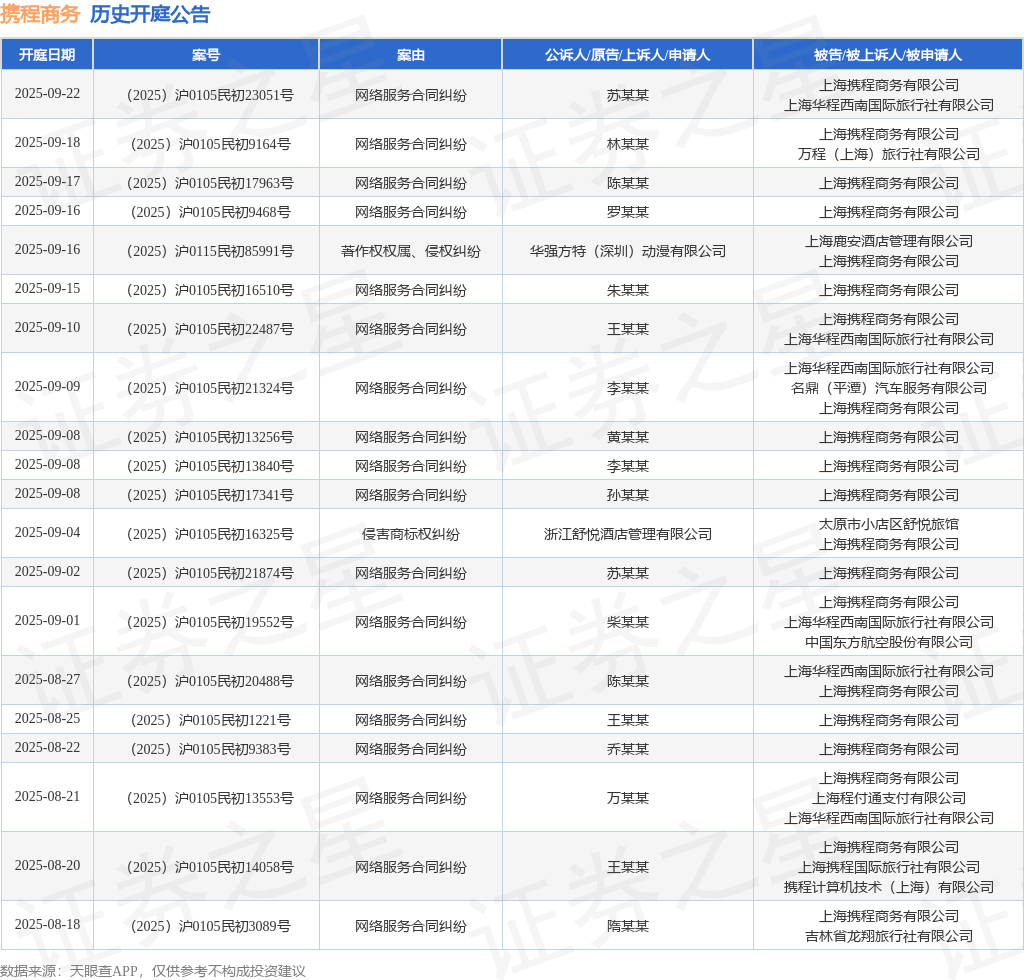
Task: Click plaintiff name 林某某
Action: pyautogui.click(x=628, y=144)
